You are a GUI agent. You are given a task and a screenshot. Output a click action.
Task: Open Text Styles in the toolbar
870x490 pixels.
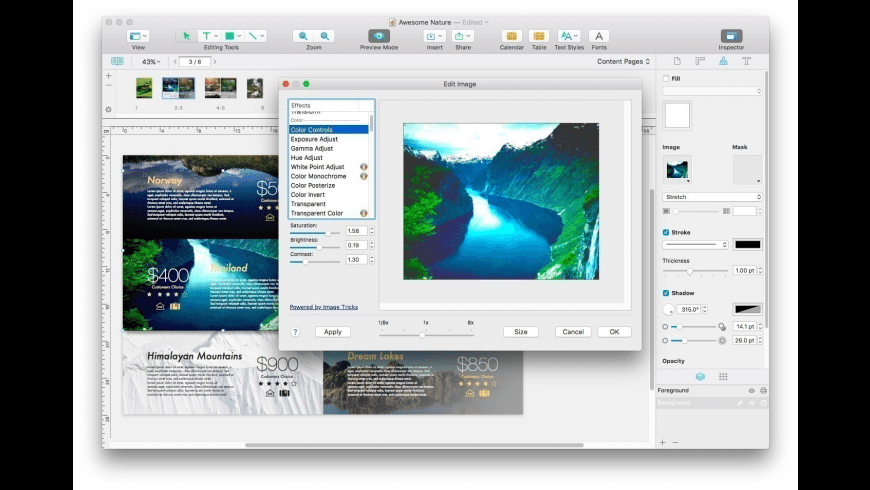(569, 36)
